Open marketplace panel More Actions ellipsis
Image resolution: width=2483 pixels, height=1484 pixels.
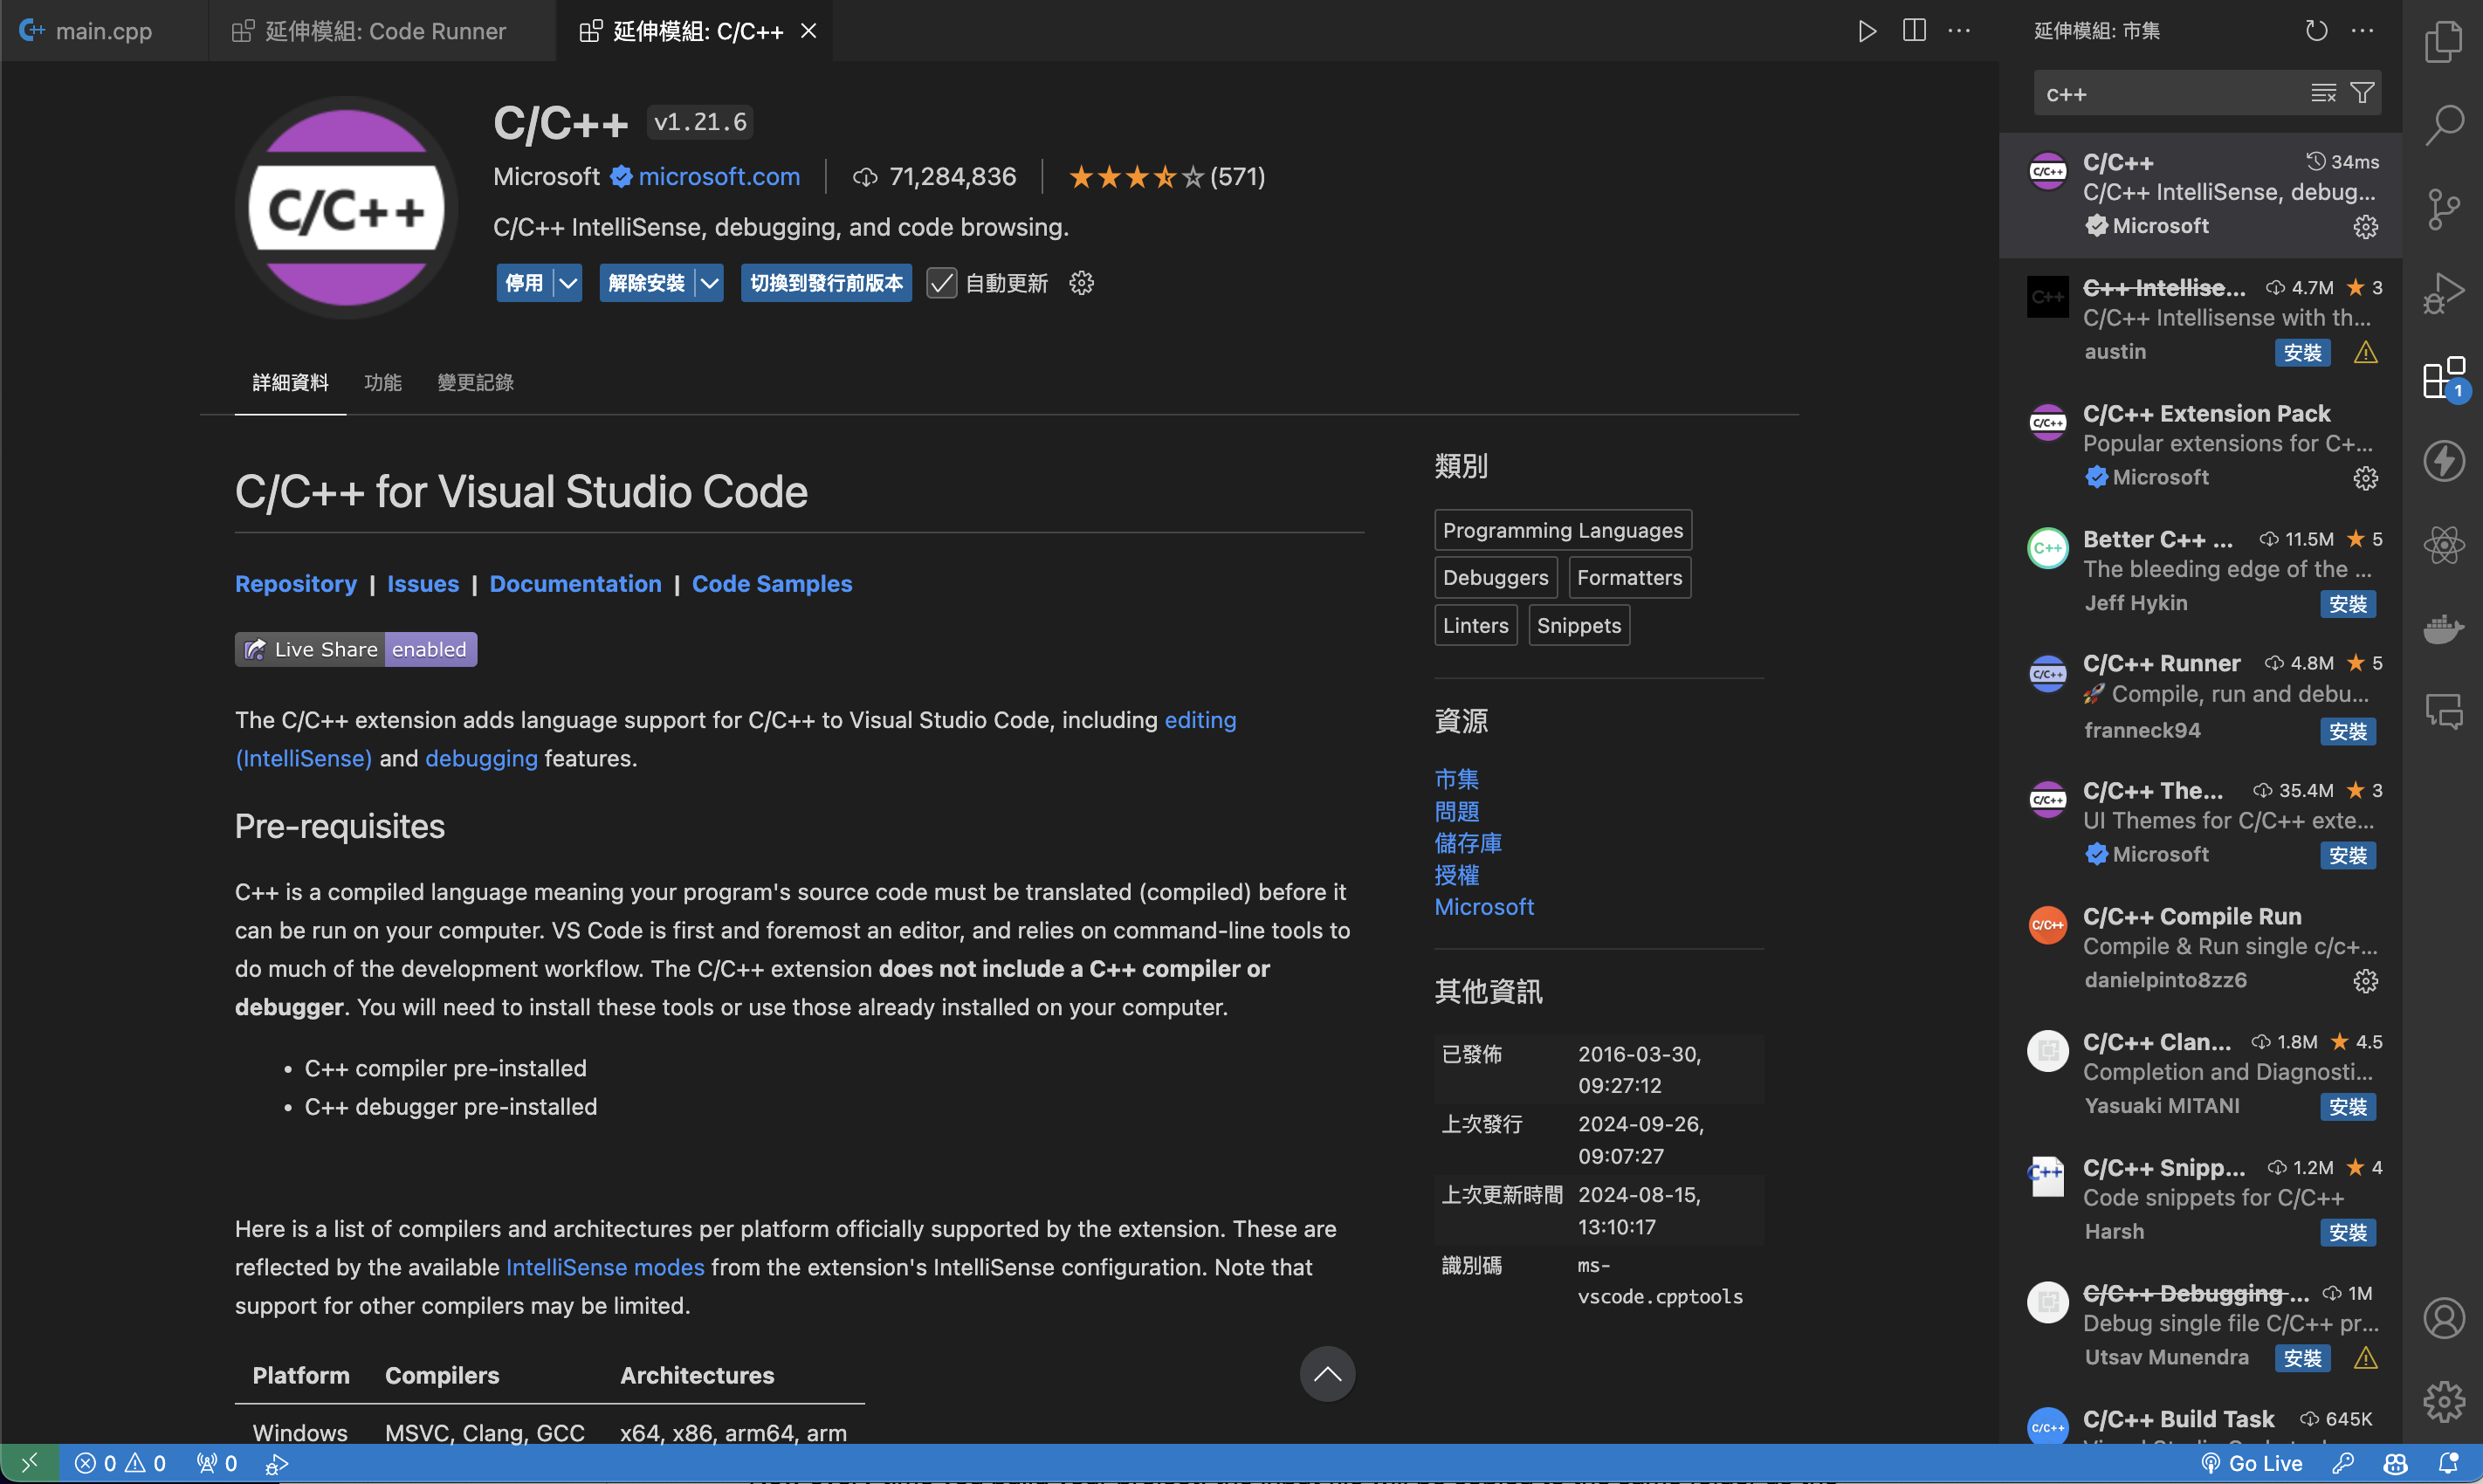pyautogui.click(x=2362, y=31)
